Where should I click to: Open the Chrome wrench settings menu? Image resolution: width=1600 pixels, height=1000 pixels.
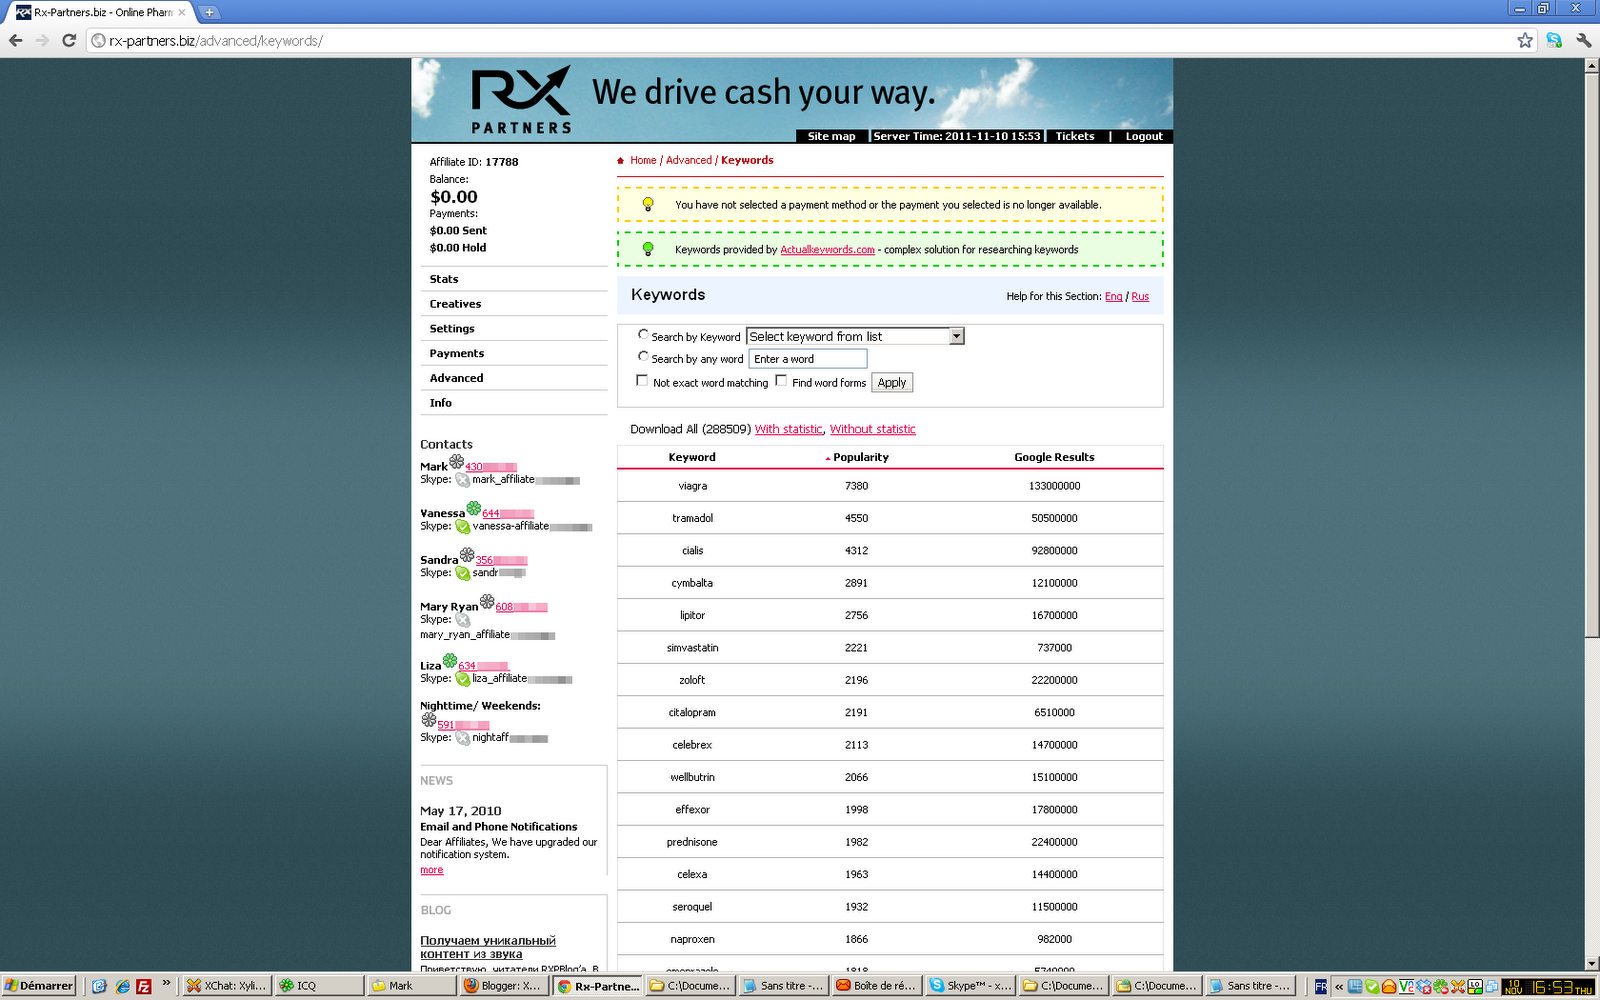tap(1584, 40)
